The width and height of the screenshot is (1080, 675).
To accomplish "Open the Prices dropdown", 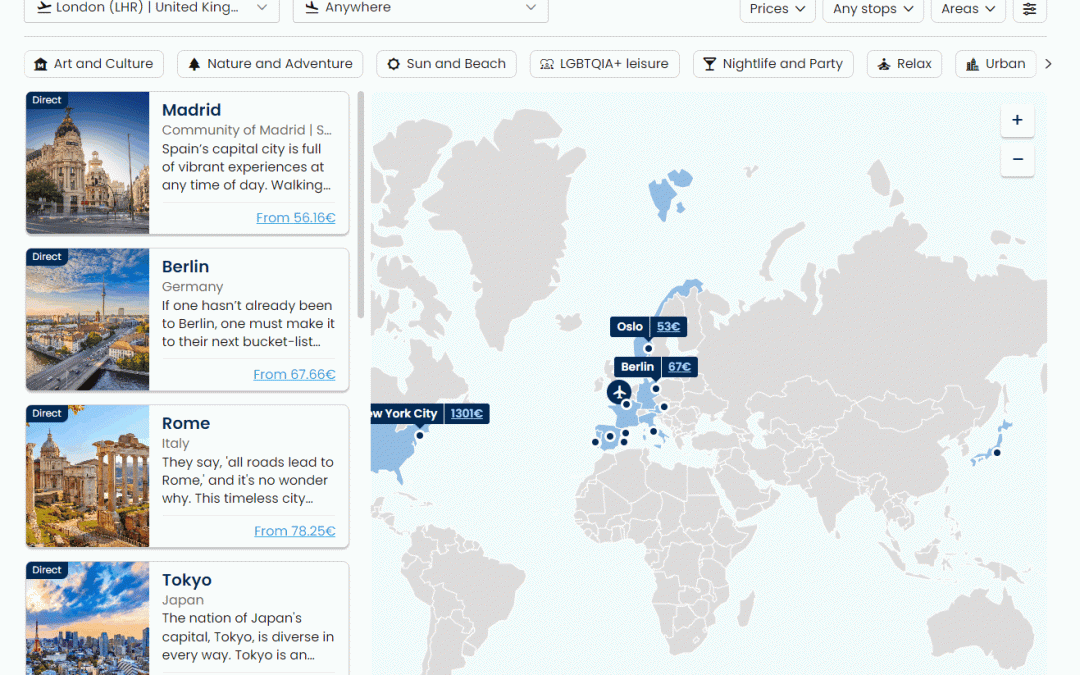I will pos(777,9).
